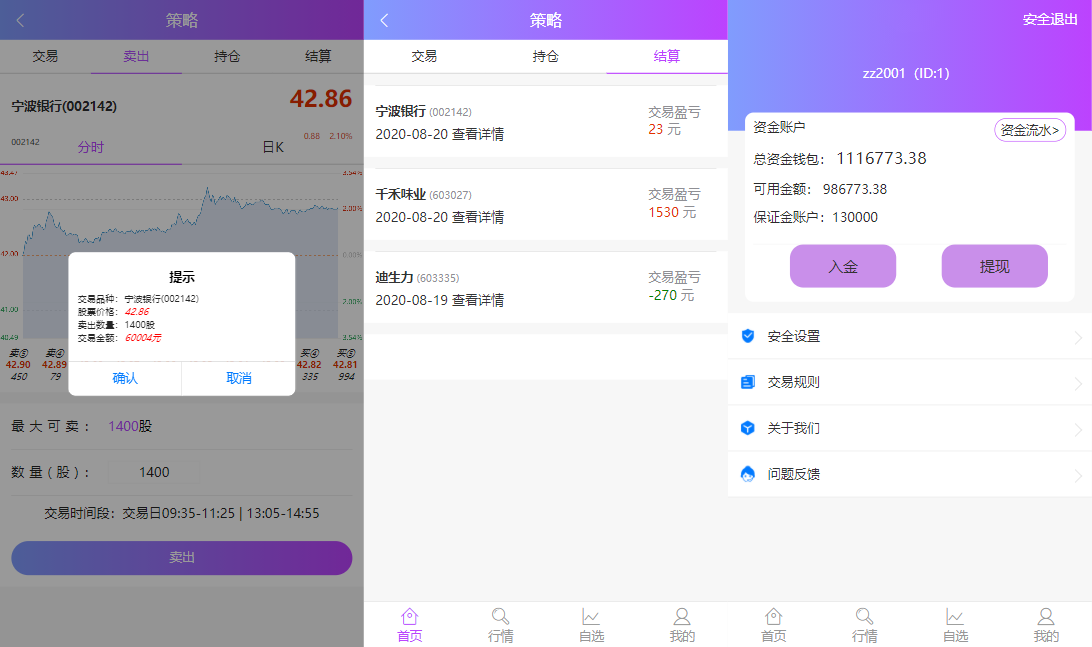Switch to 持仓 tab in left panel
Screen dimensions: 1092x647
pyautogui.click(x=227, y=56)
